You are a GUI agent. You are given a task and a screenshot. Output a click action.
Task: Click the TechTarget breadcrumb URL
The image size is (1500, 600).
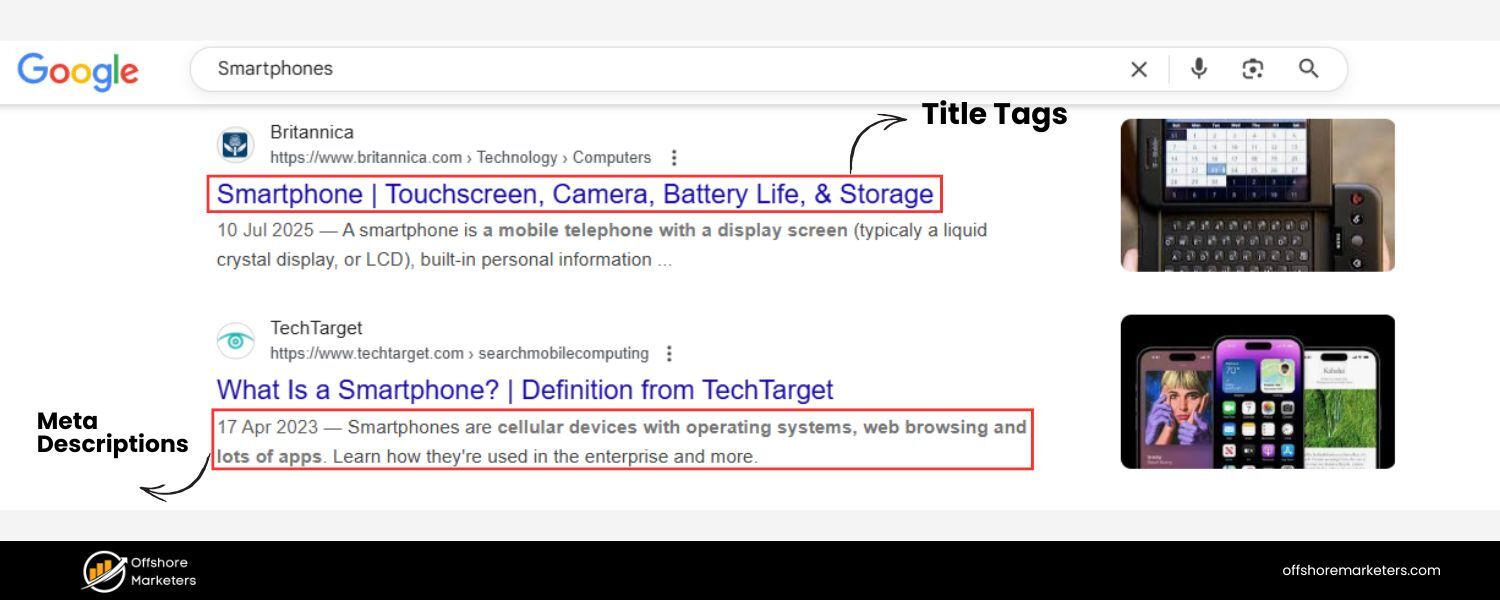[x=459, y=354]
